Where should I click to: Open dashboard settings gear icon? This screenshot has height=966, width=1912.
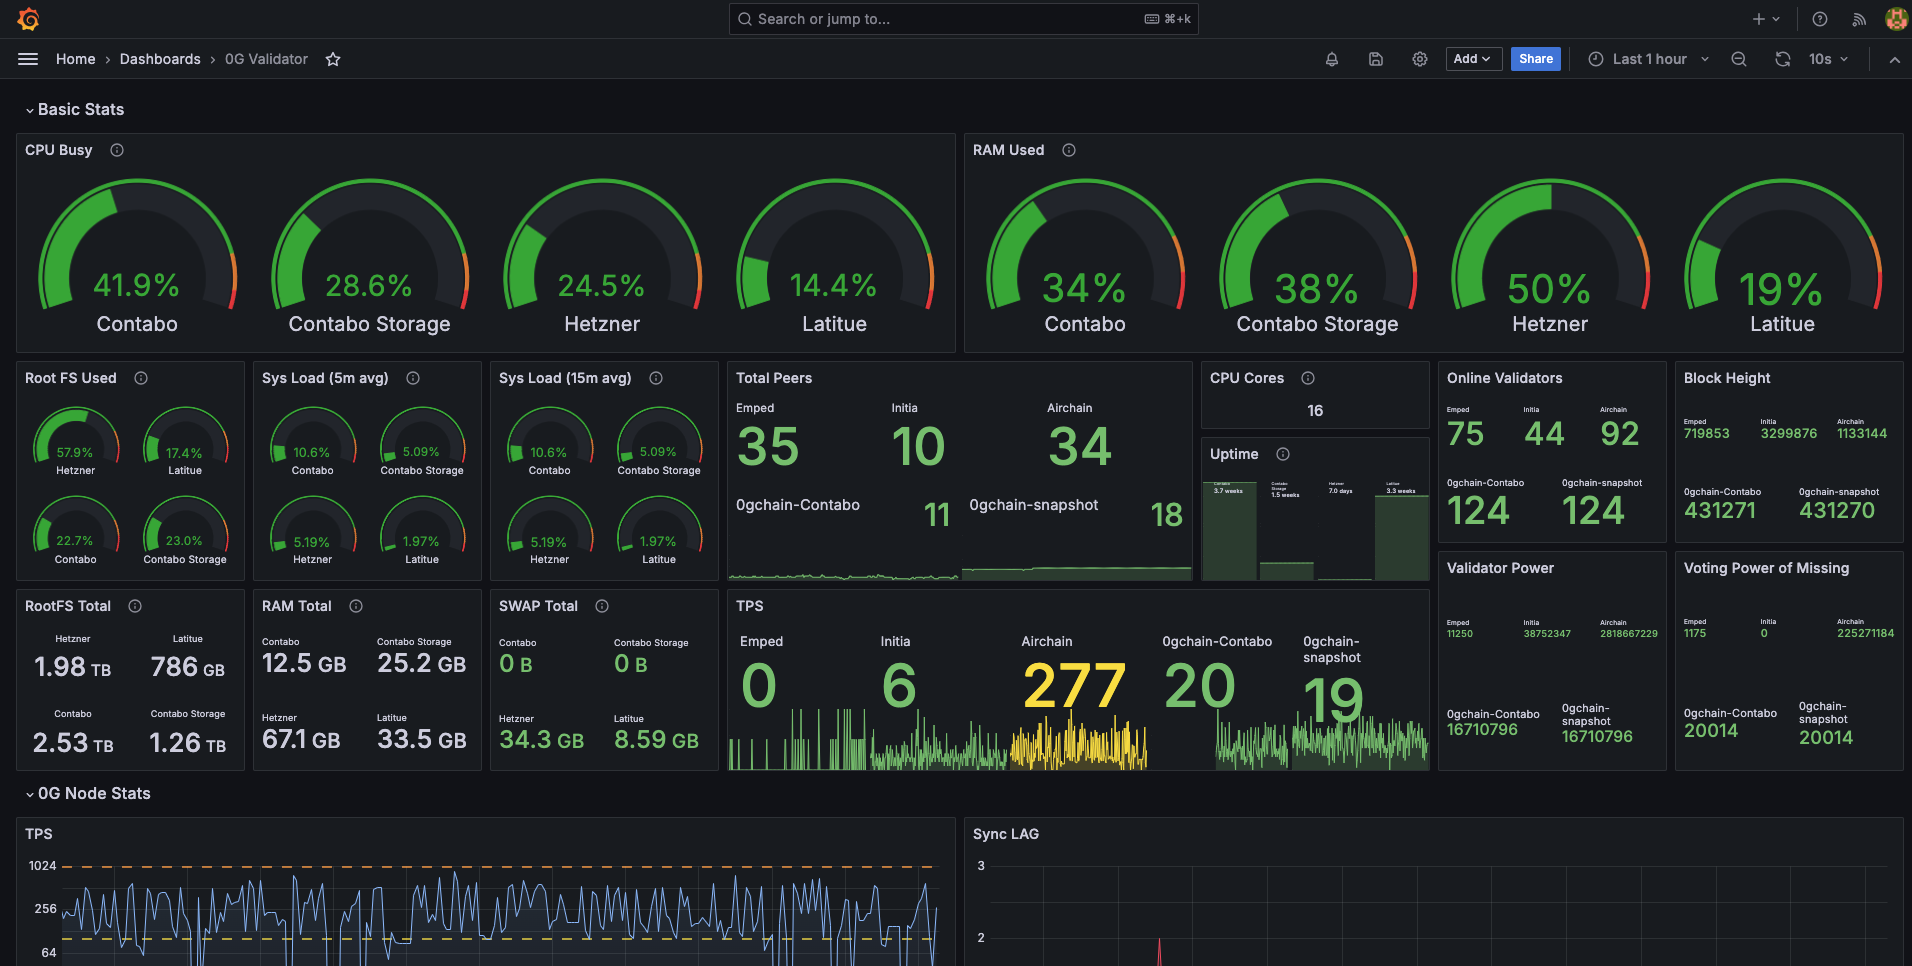(1420, 59)
